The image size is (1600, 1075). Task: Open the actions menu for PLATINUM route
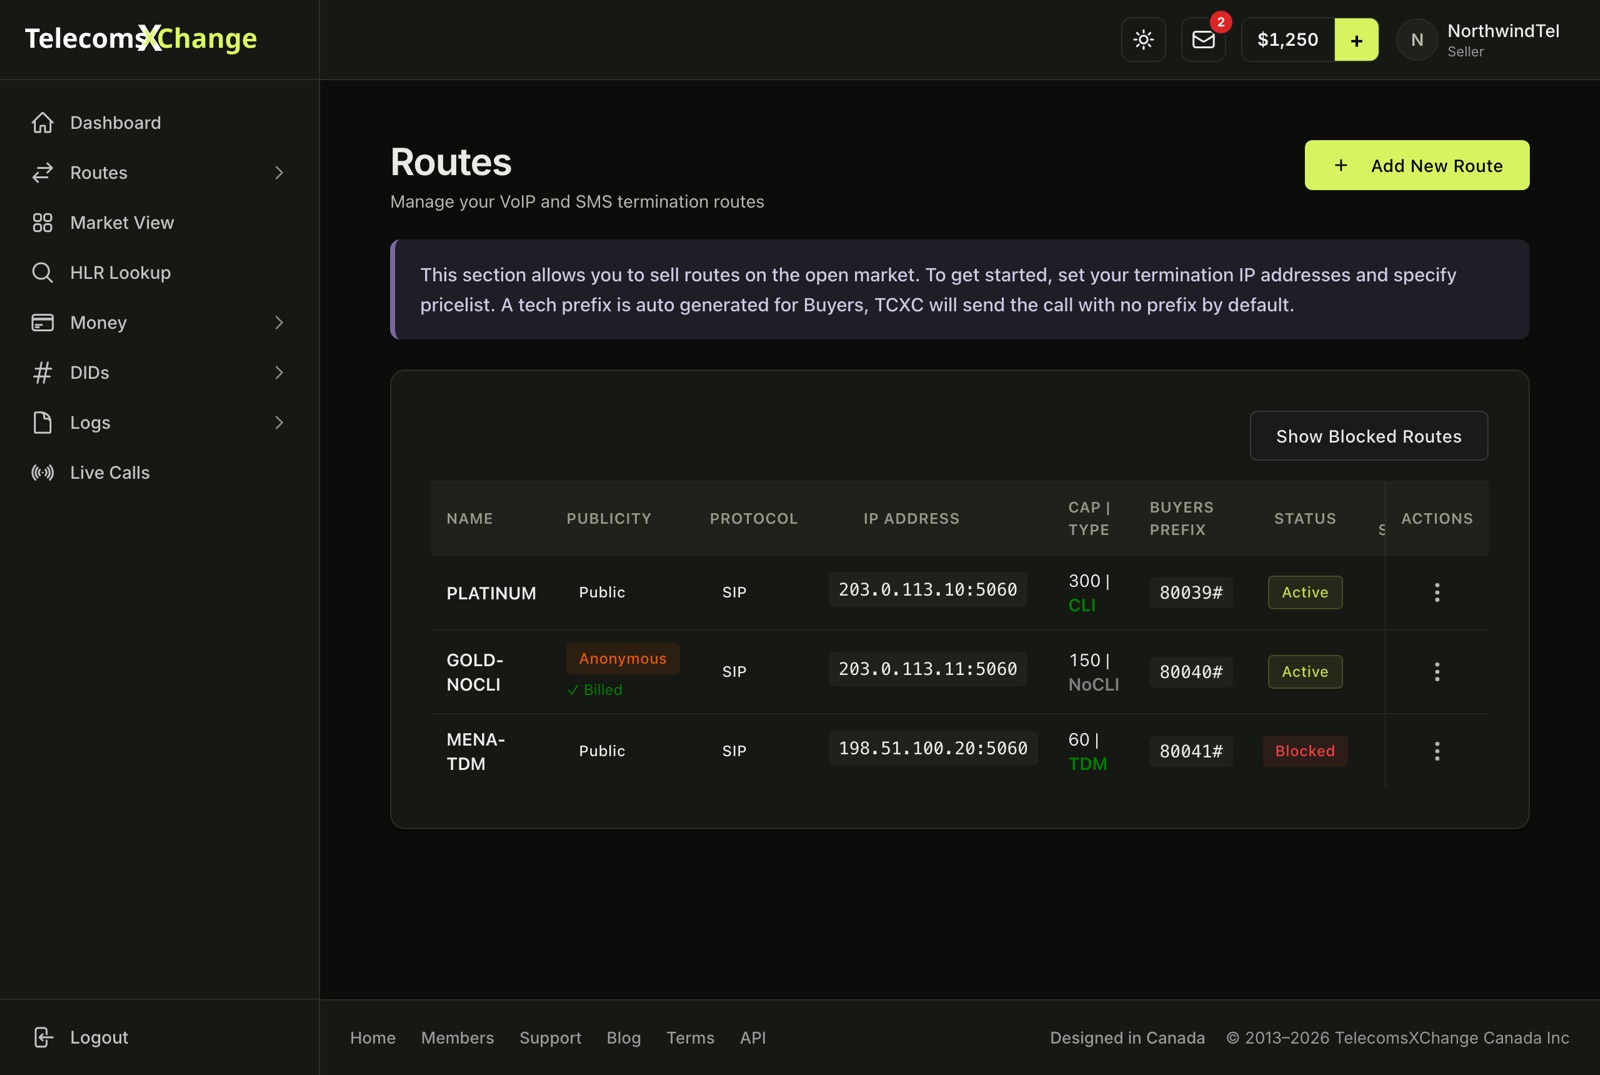[x=1437, y=592]
